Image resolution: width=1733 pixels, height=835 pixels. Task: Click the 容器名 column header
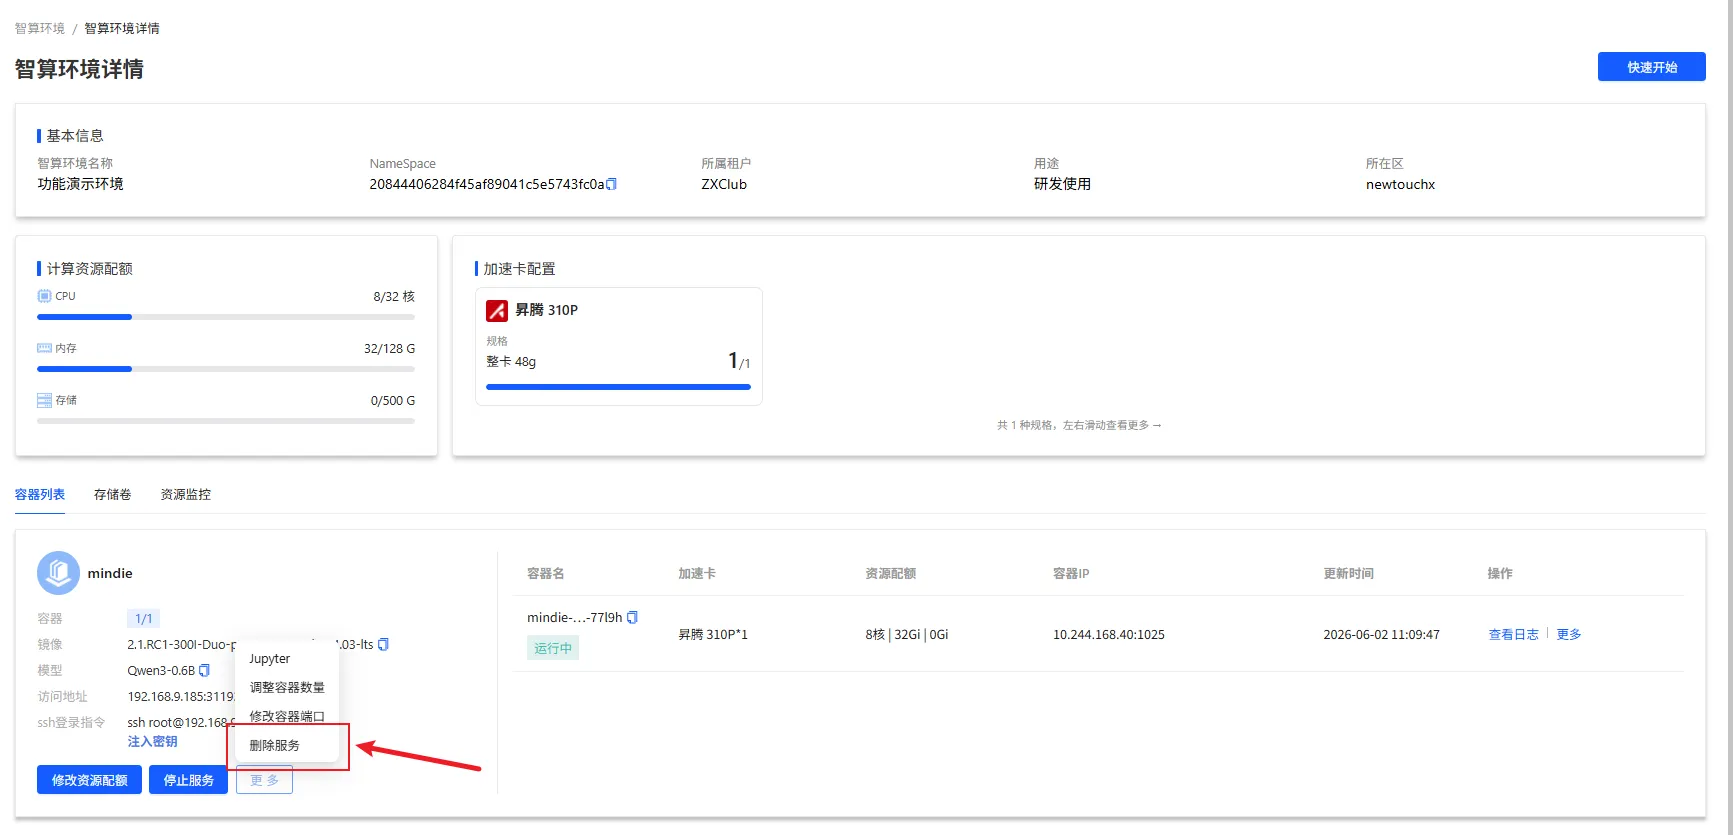click(x=546, y=573)
